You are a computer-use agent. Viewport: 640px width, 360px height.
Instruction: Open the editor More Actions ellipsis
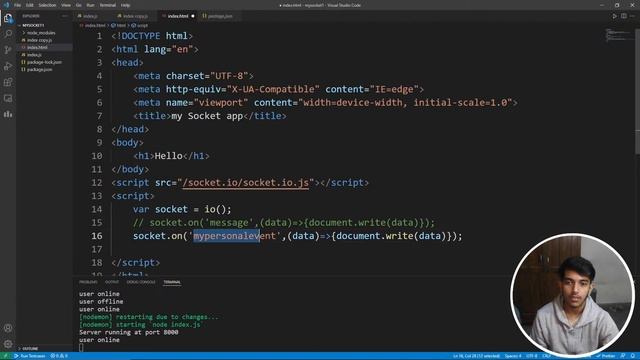tap(633, 16)
